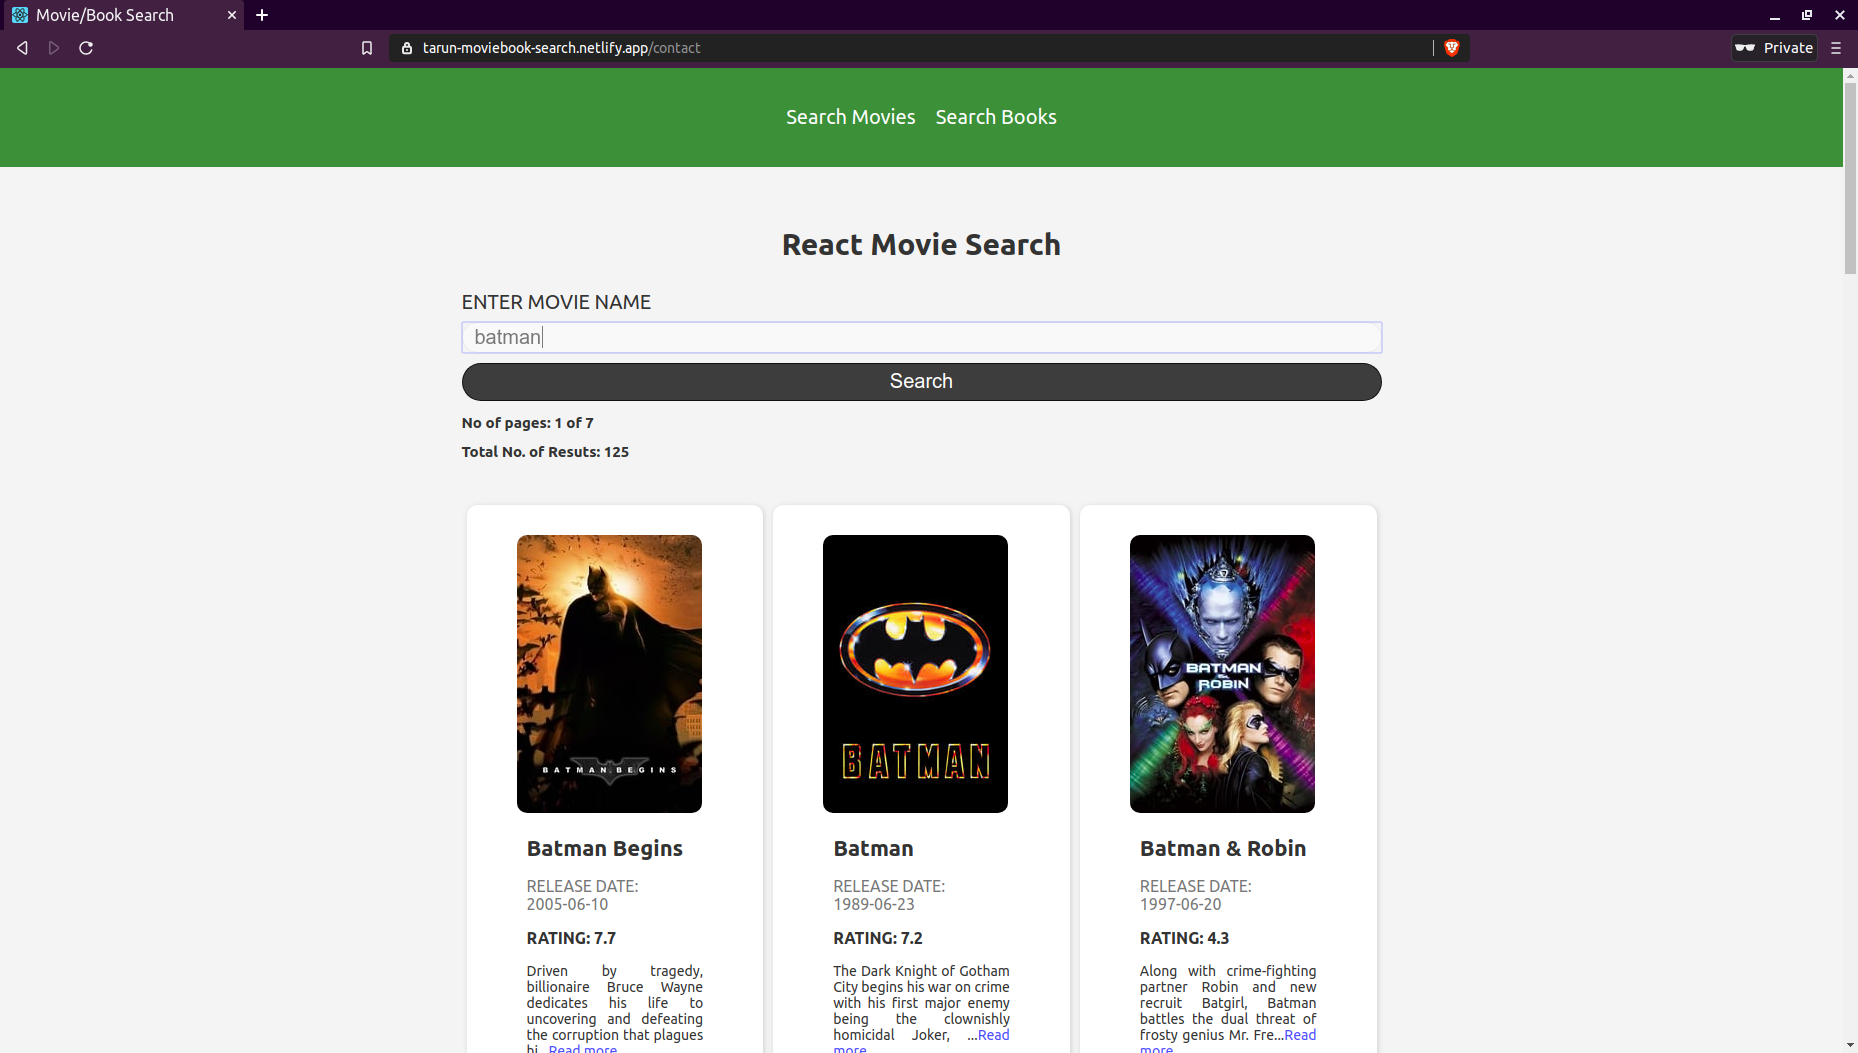Open Batman & Robin poster image

point(1222,673)
